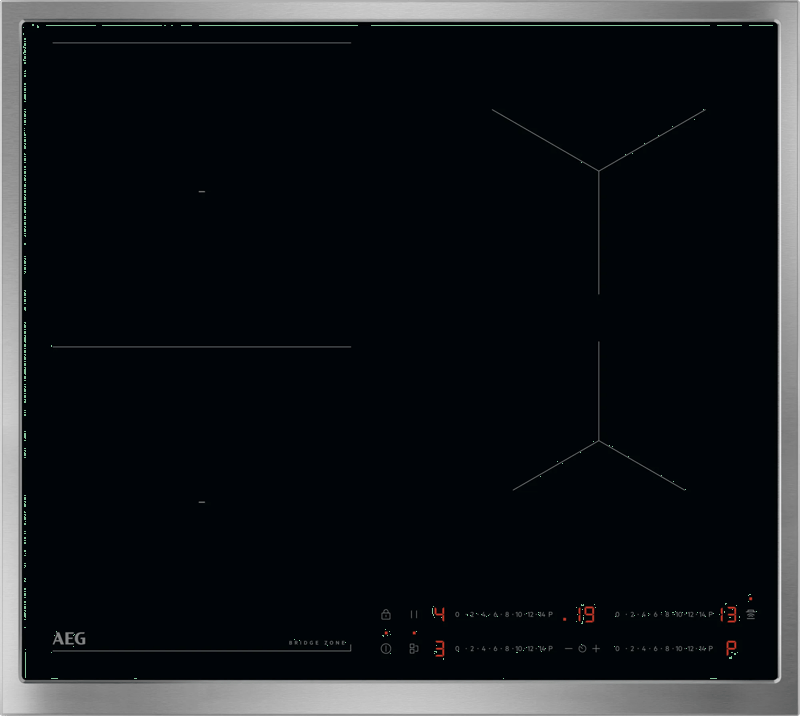This screenshot has height=716, width=800.
Task: Tap the red heat display showing 4
Action: [439, 614]
